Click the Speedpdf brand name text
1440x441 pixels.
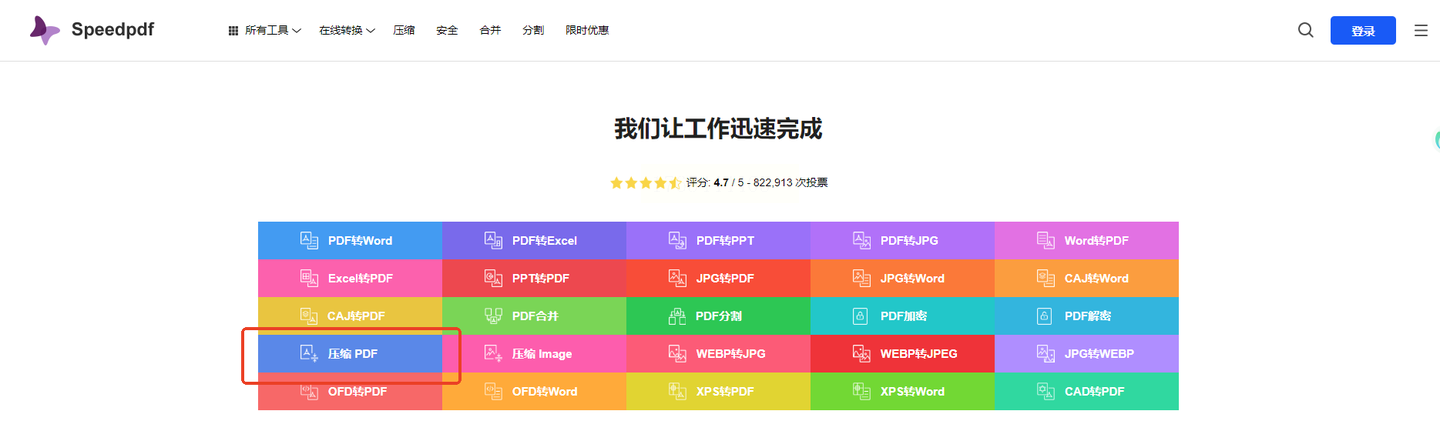pos(113,30)
